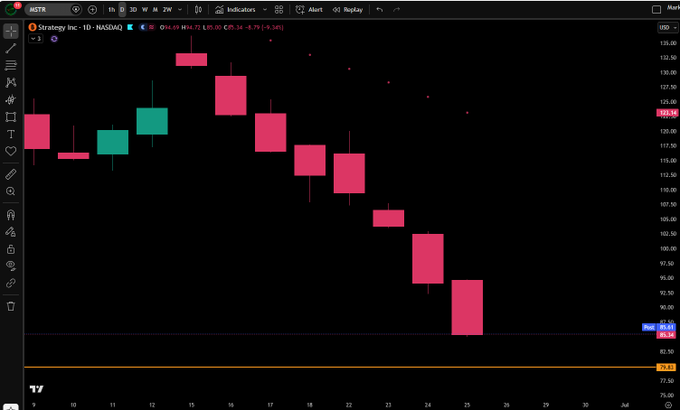This screenshot has height=410, width=680.
Task: Select the trend line drawing tool
Action: tap(11, 48)
